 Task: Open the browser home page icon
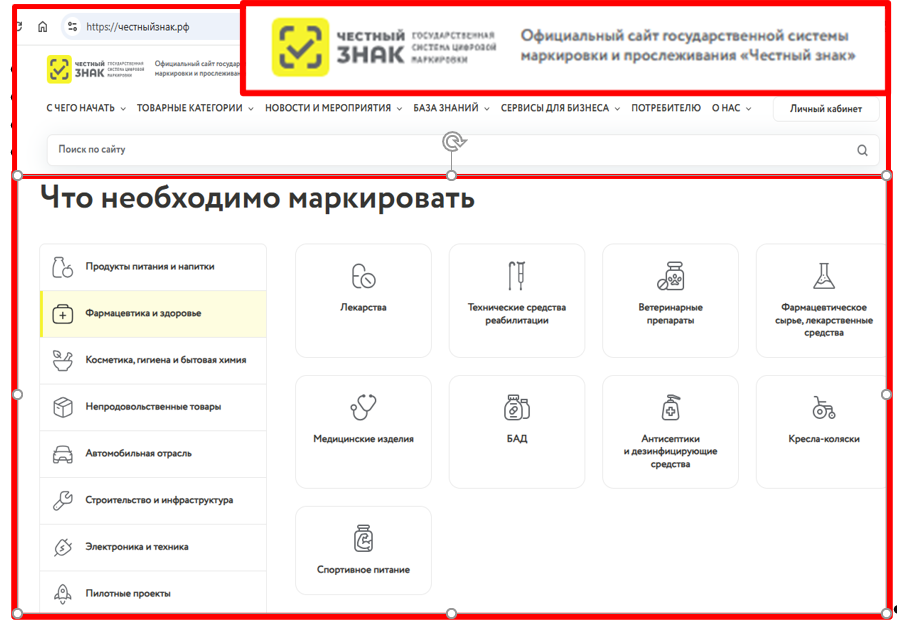pos(42,27)
